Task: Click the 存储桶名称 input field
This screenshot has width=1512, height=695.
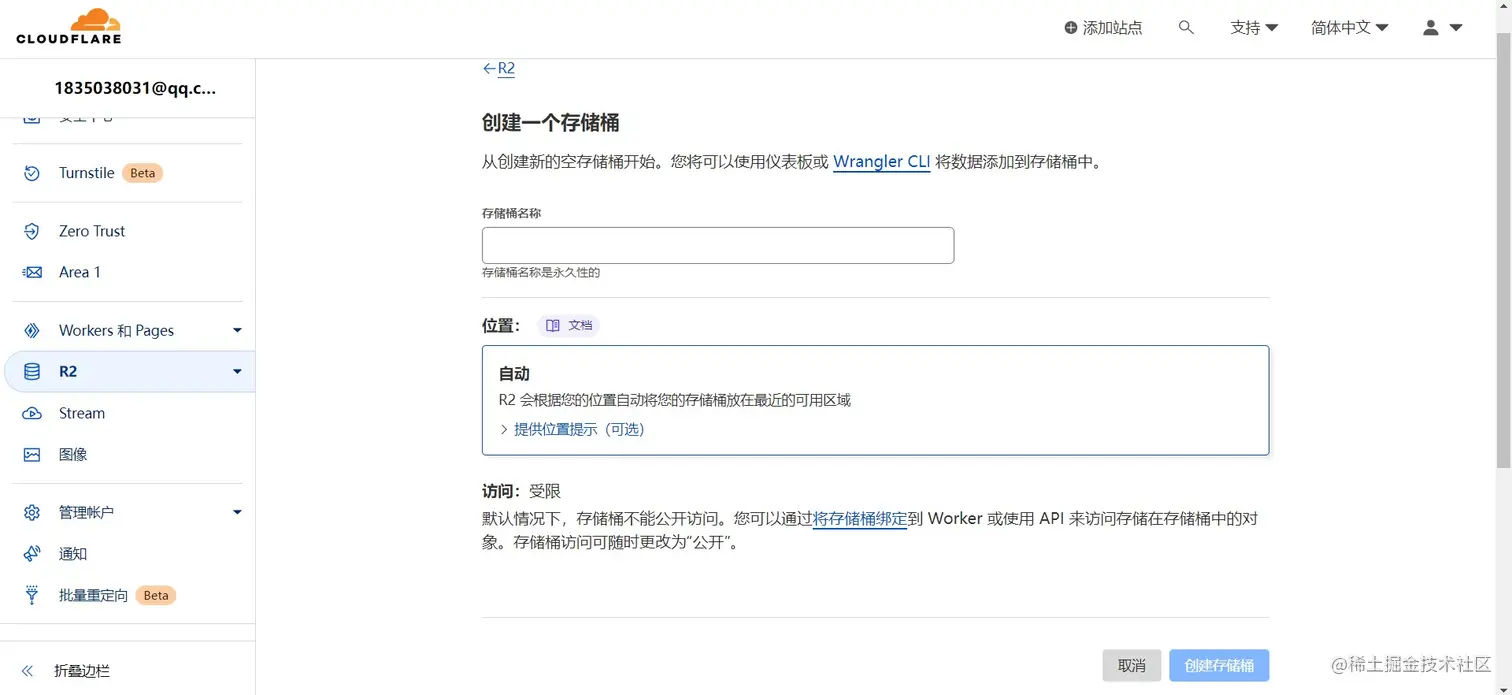Action: click(x=718, y=245)
